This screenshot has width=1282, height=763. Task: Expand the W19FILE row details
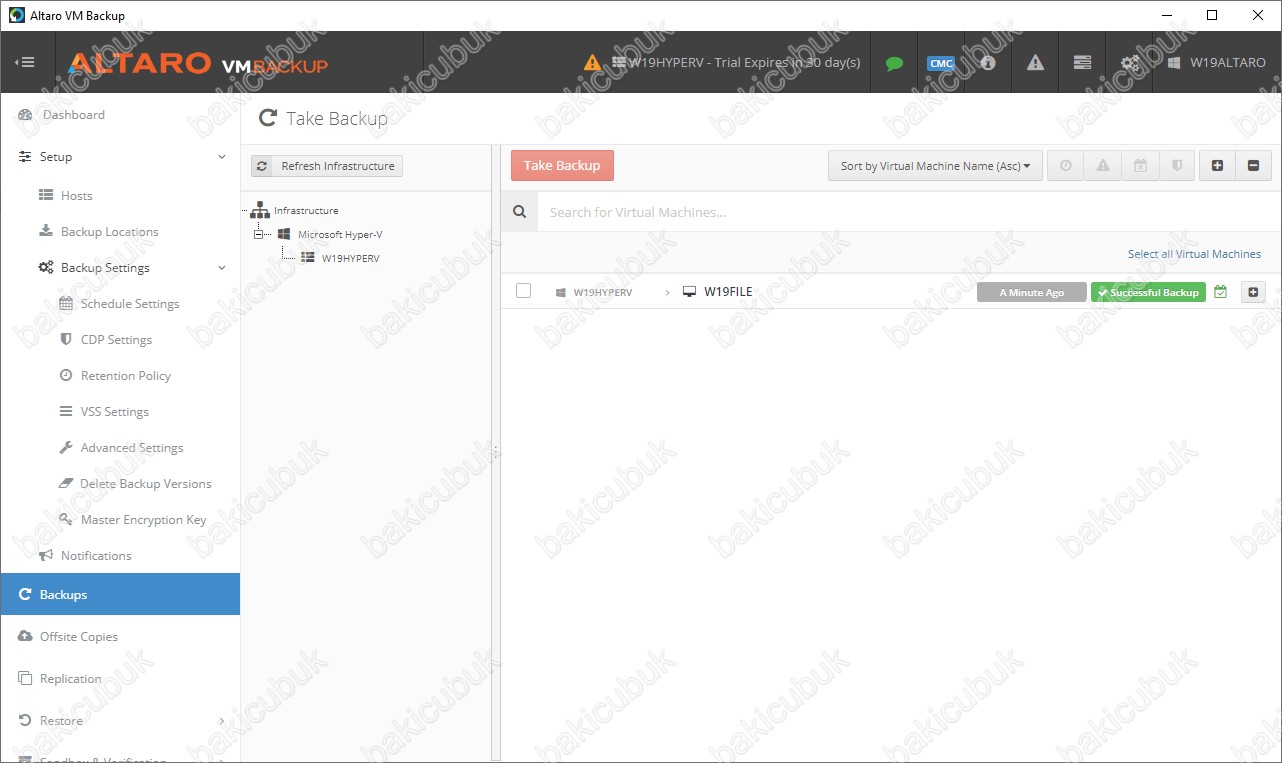pos(1253,292)
